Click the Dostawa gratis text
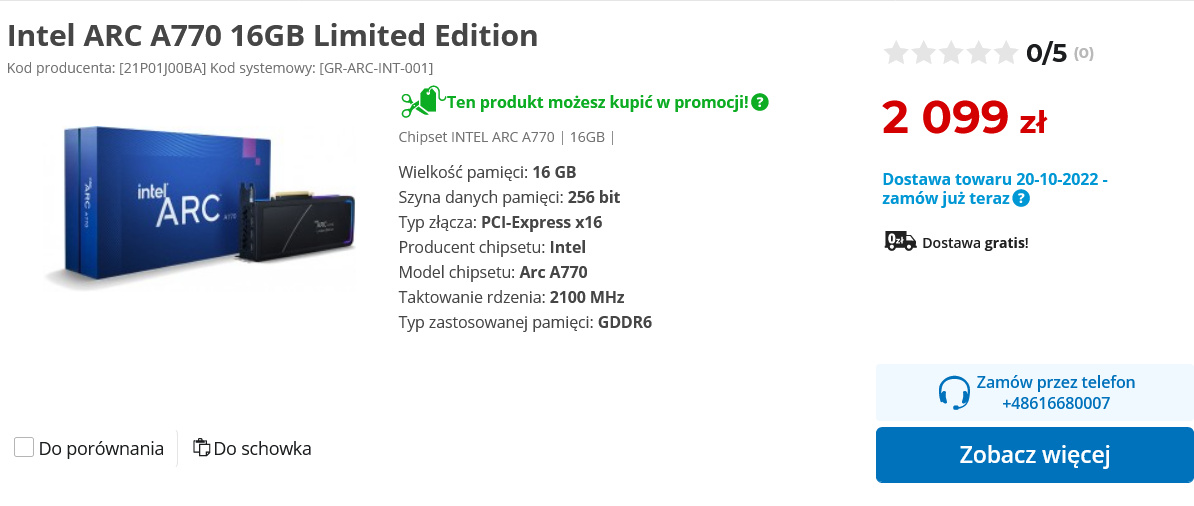Image resolution: width=1194 pixels, height=506 pixels. 974,242
